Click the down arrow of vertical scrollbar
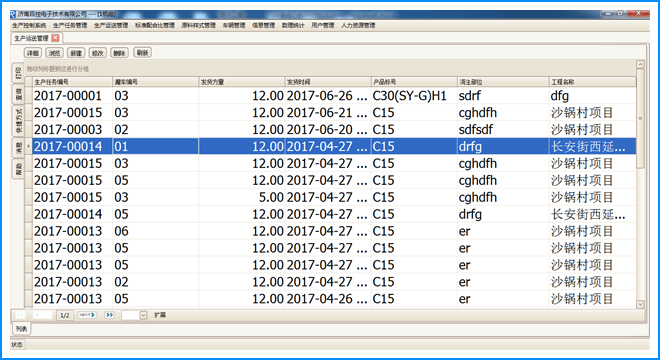The width and height of the screenshot is (660, 360). point(640,304)
